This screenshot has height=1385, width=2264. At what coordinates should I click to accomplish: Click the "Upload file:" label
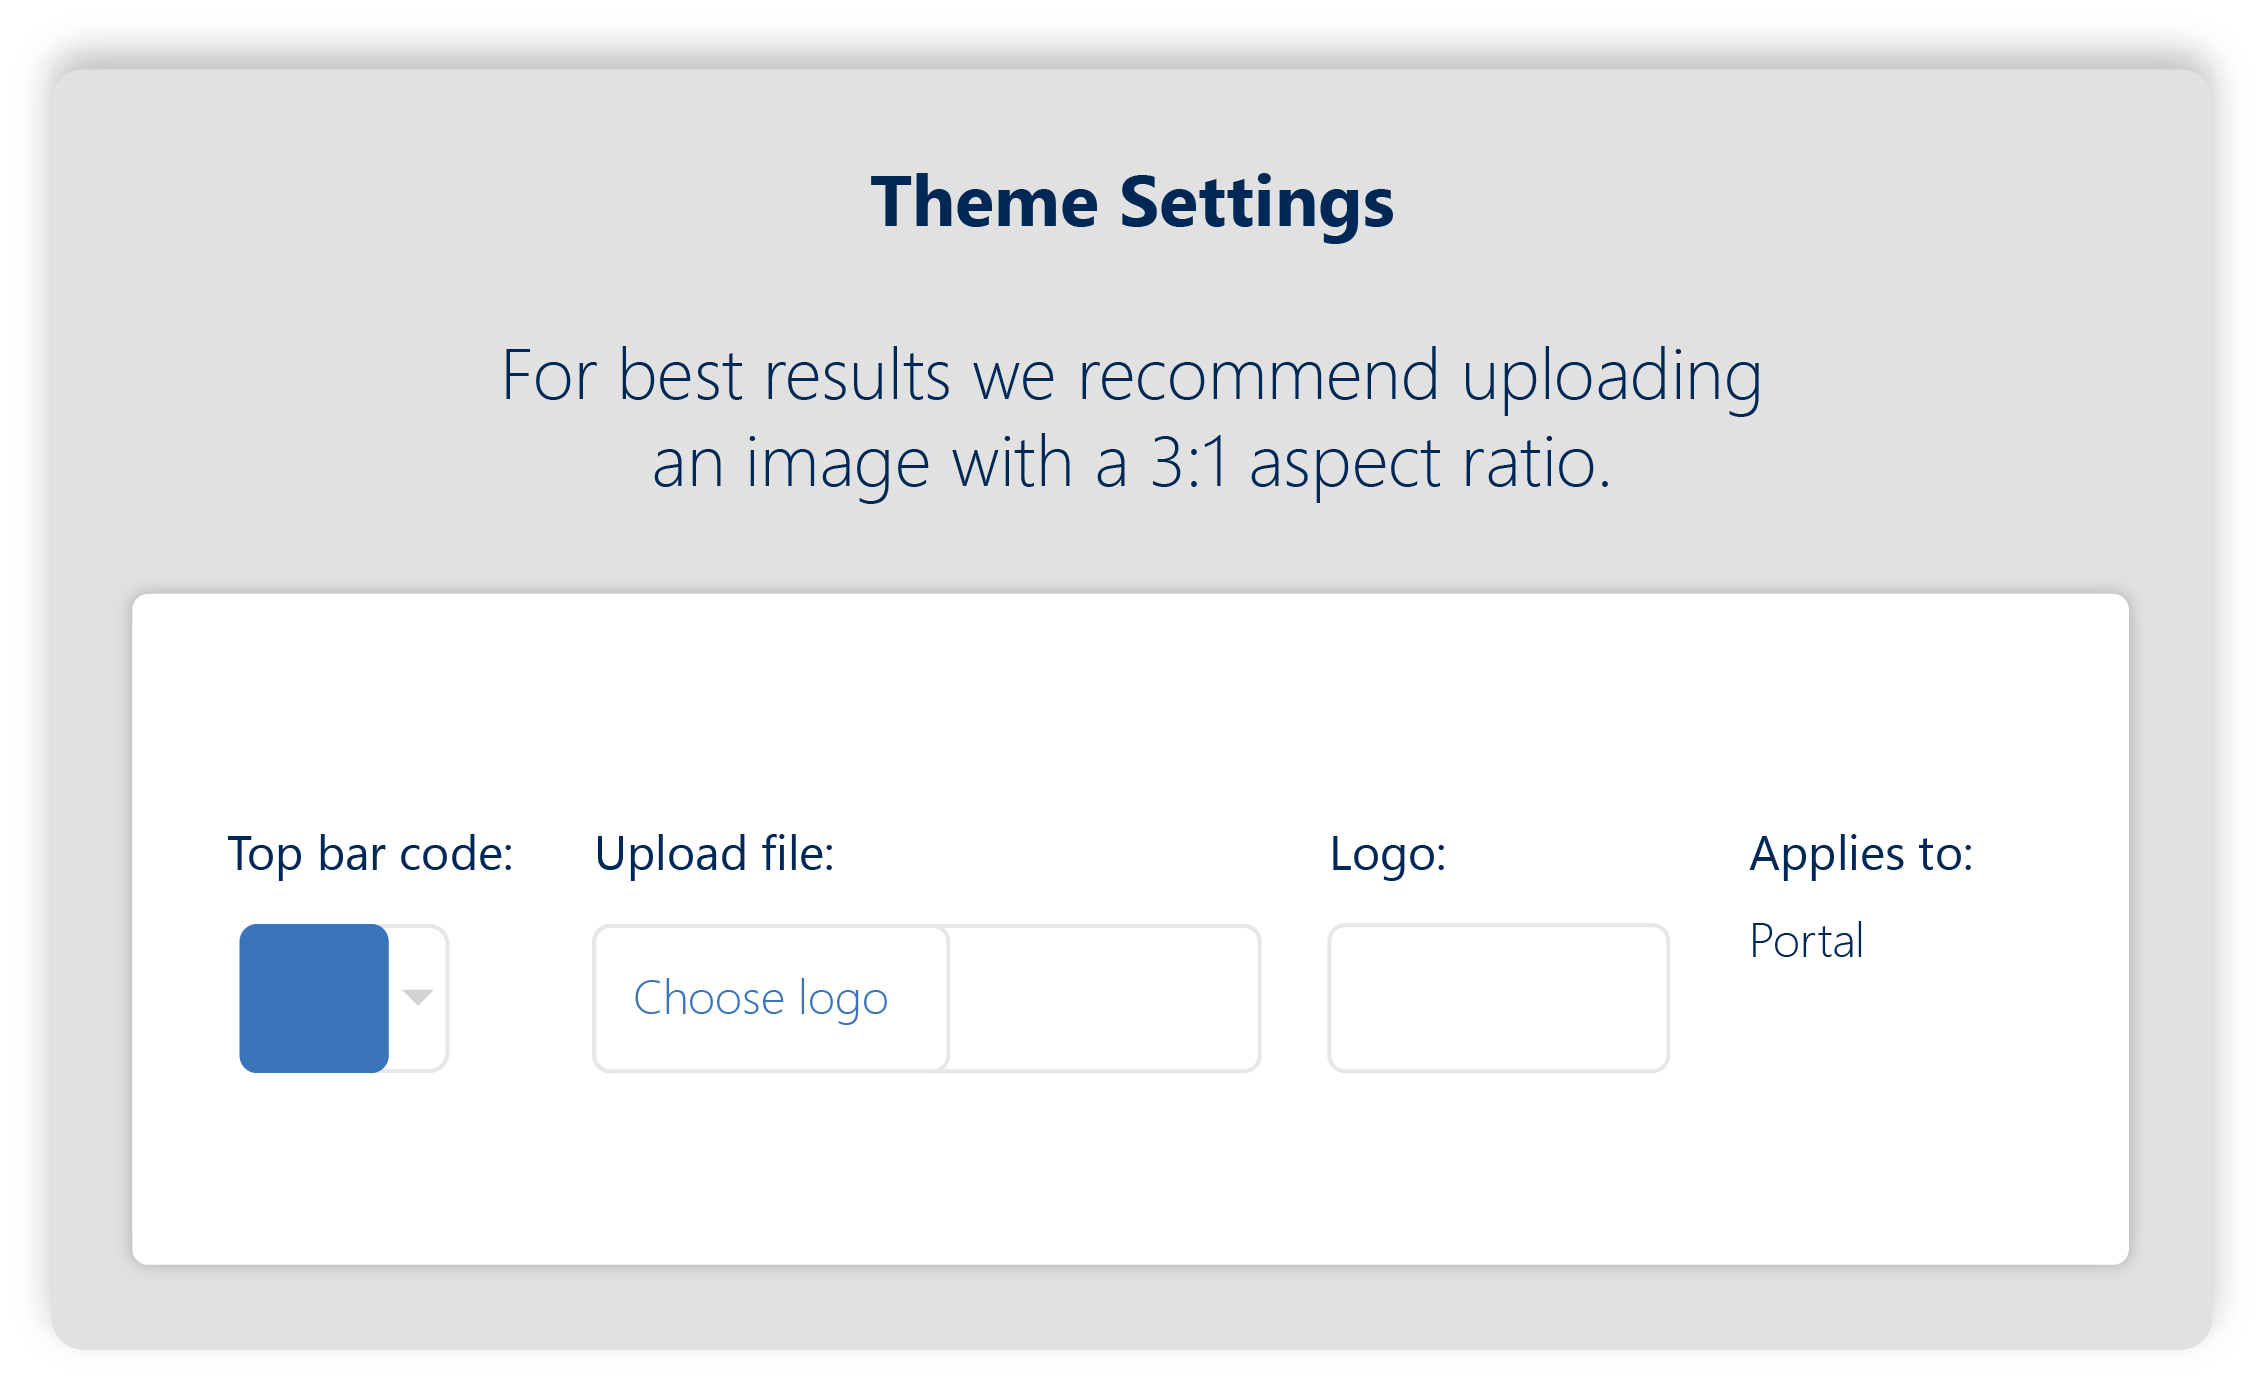tap(714, 854)
